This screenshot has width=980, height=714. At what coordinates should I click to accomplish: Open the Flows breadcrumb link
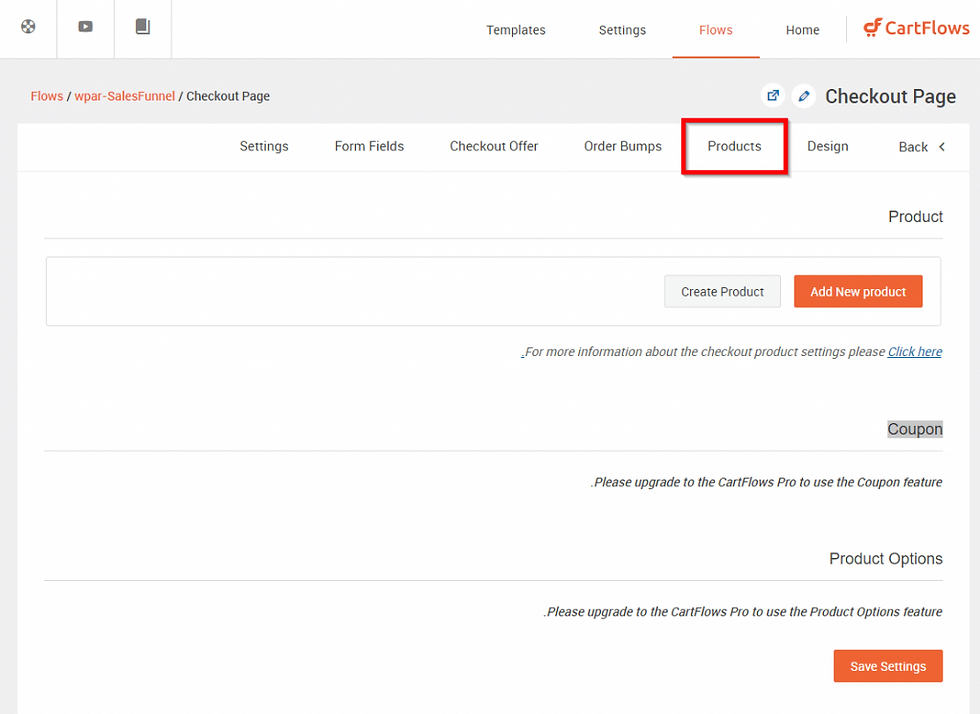click(x=47, y=96)
